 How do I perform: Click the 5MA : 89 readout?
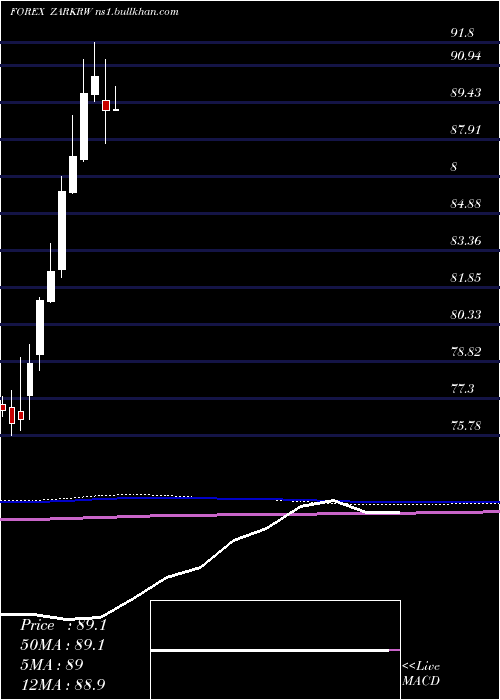coord(52,665)
